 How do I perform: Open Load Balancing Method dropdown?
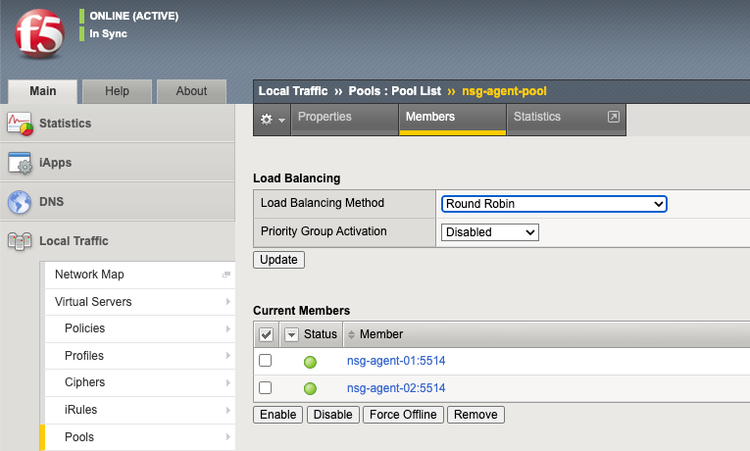(x=554, y=204)
